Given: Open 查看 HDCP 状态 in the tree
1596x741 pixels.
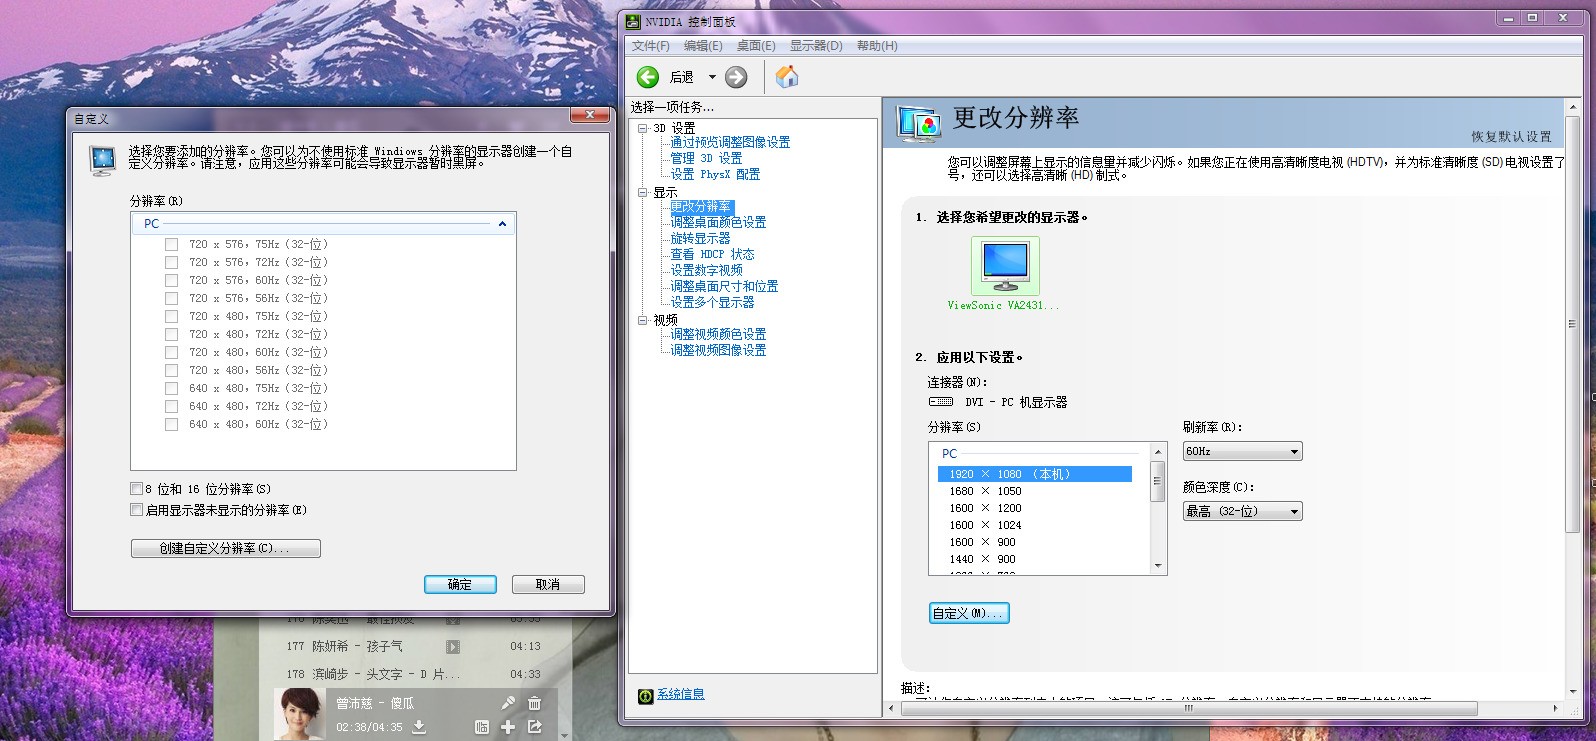Looking at the screenshot, I should pyautogui.click(x=712, y=255).
